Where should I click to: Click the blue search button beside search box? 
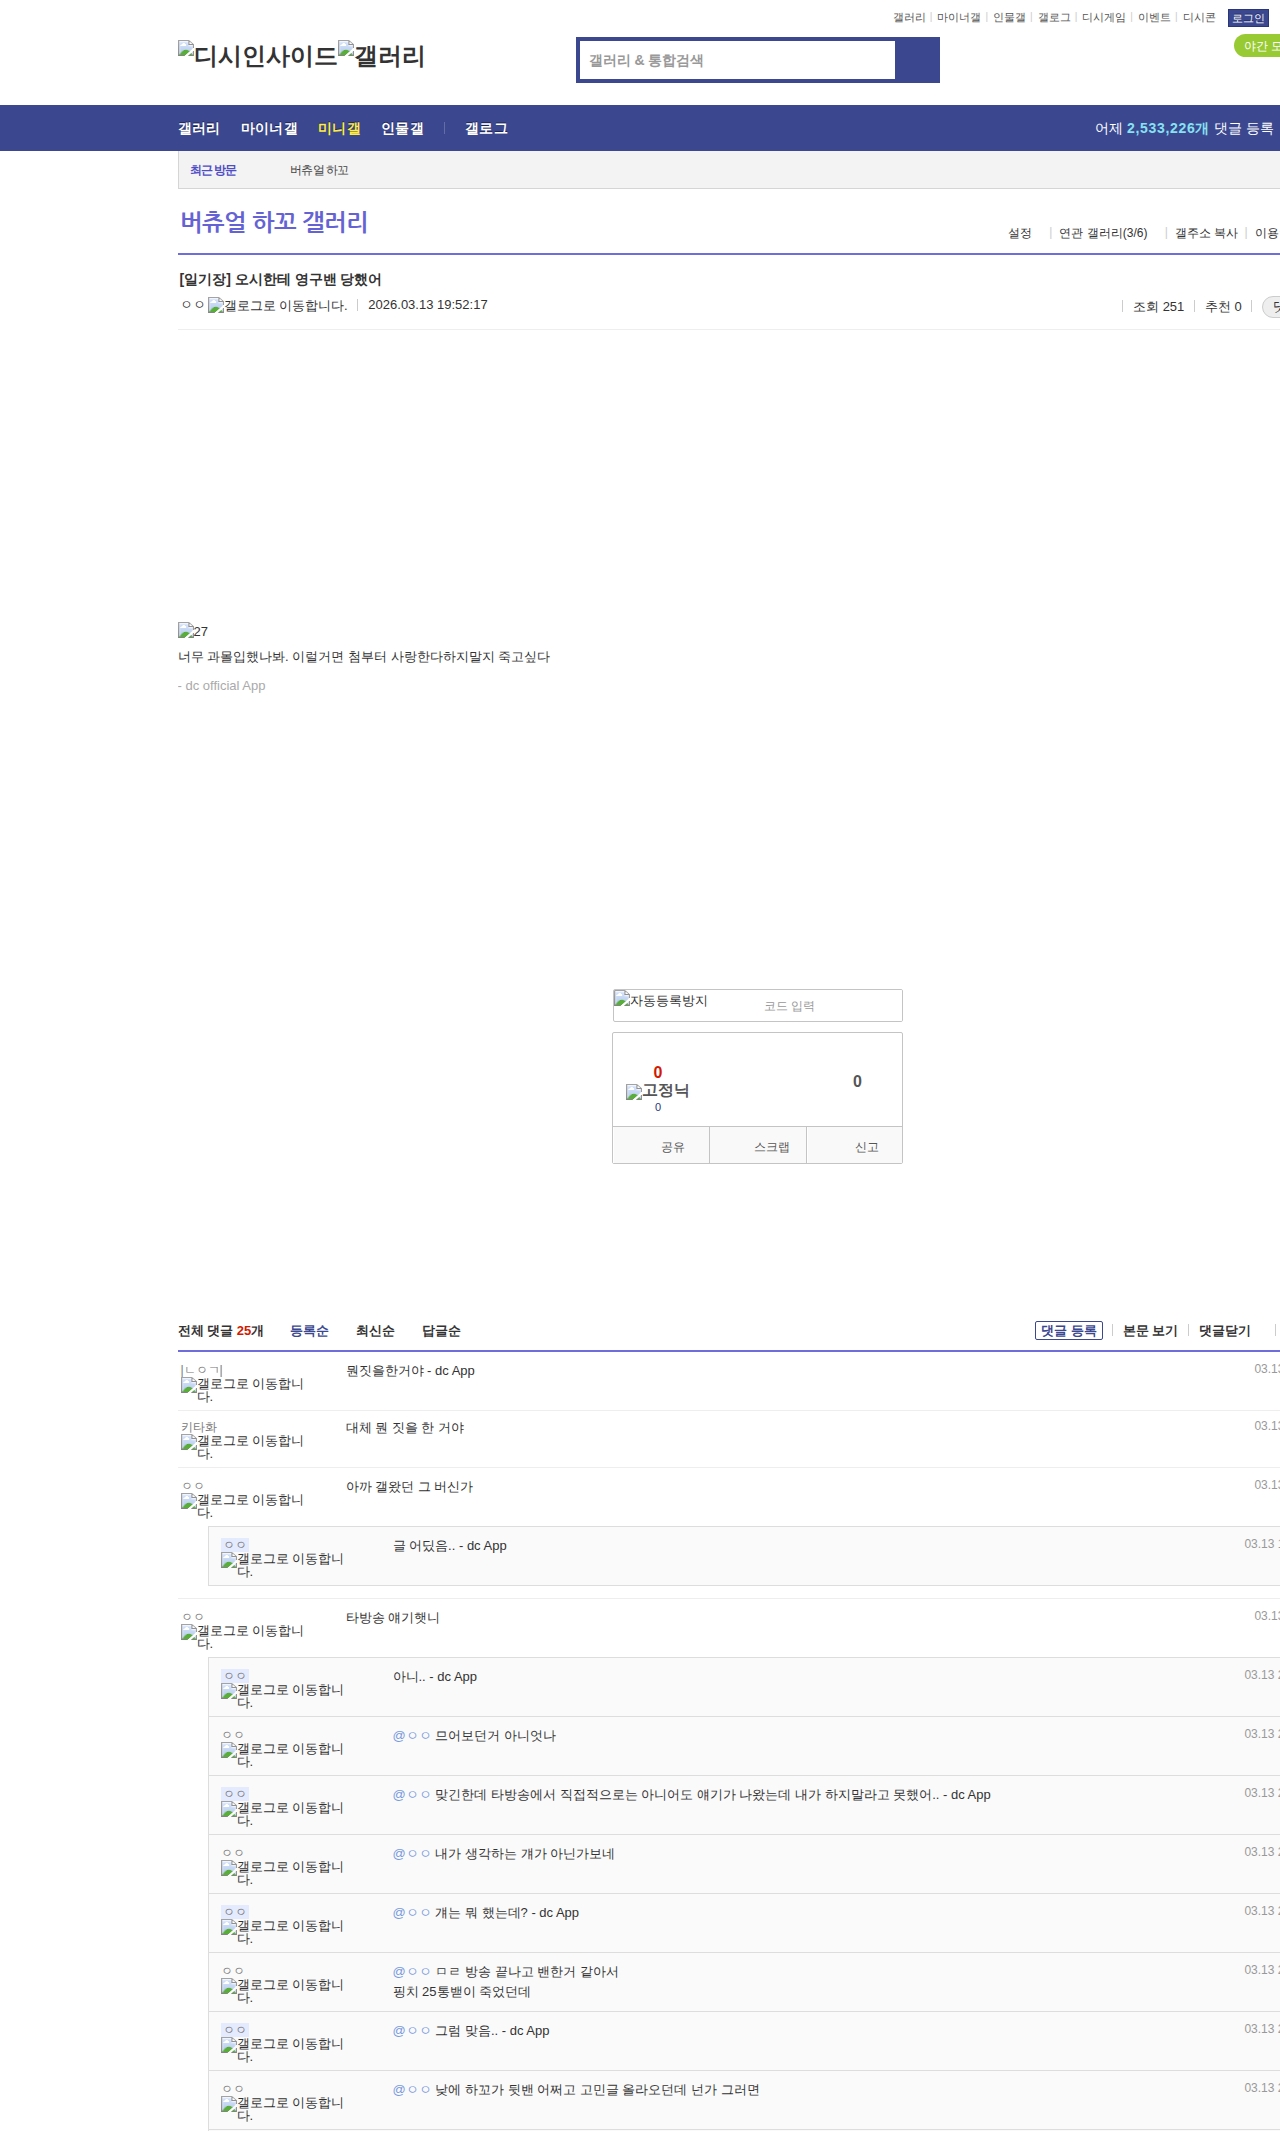pos(917,60)
